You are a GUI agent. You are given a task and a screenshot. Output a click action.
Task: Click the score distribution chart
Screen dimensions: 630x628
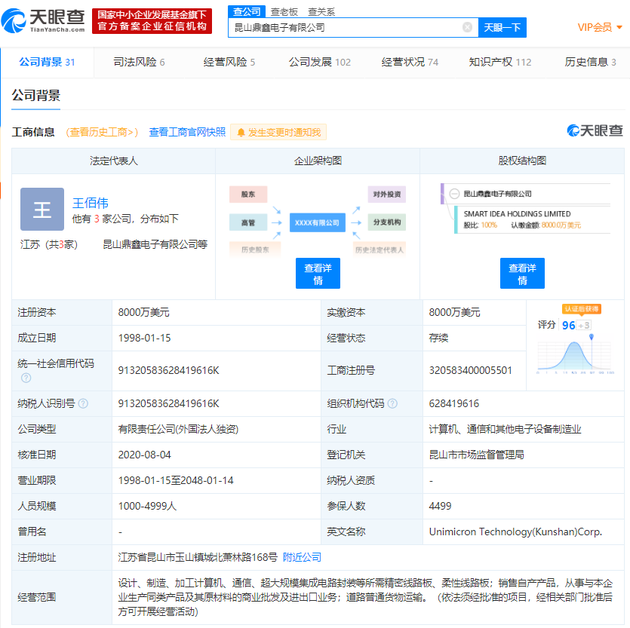click(574, 356)
